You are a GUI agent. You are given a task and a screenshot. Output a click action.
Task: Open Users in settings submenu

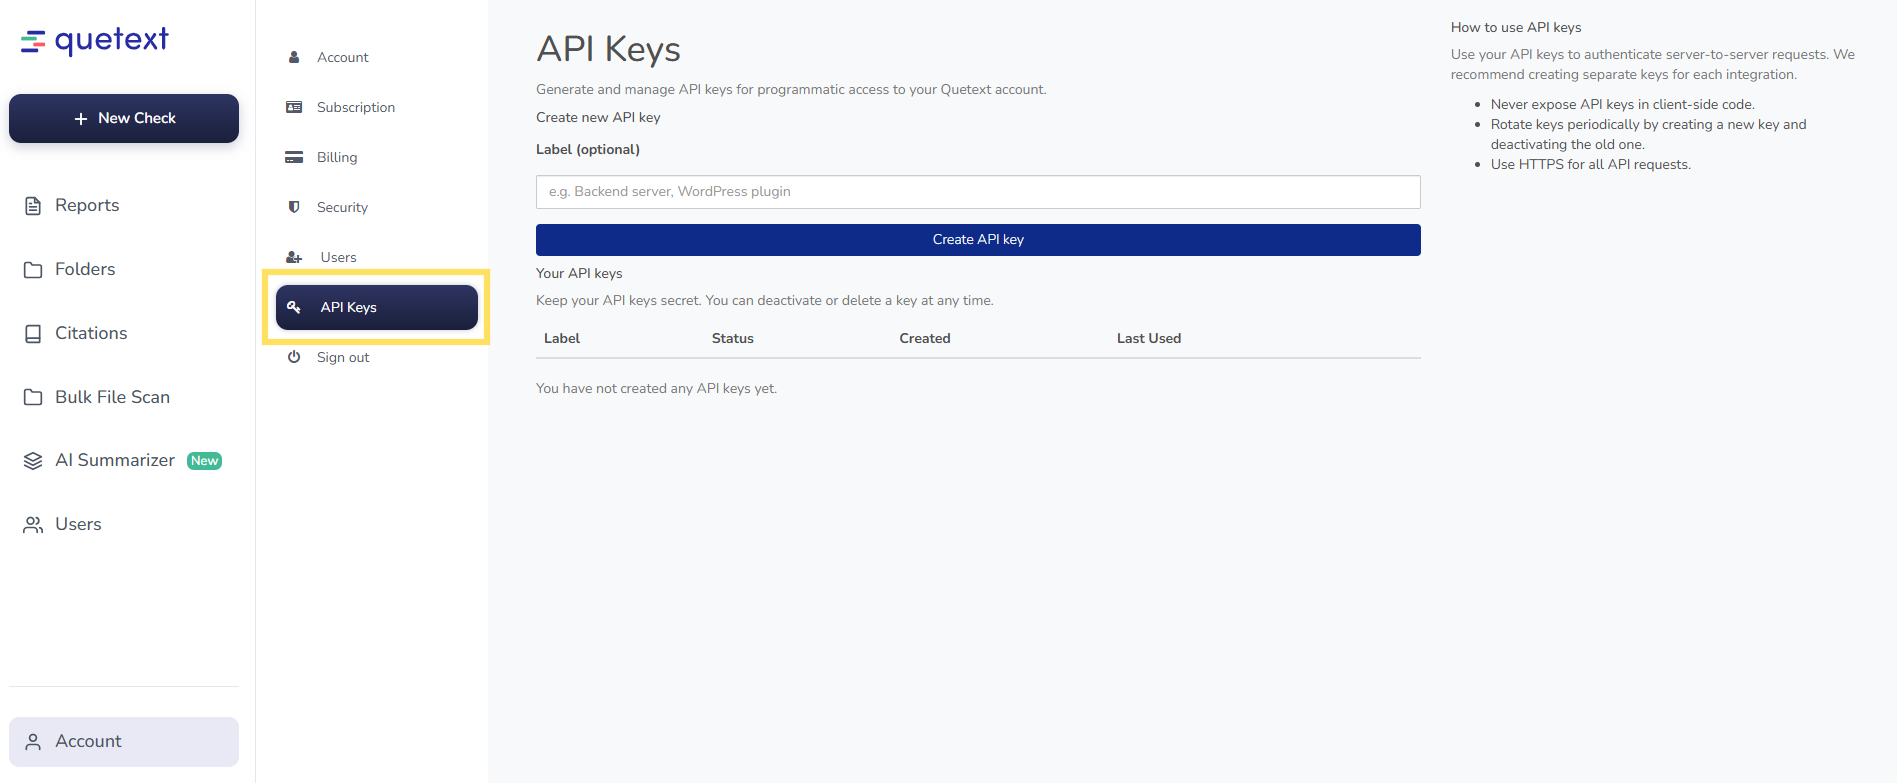338,258
